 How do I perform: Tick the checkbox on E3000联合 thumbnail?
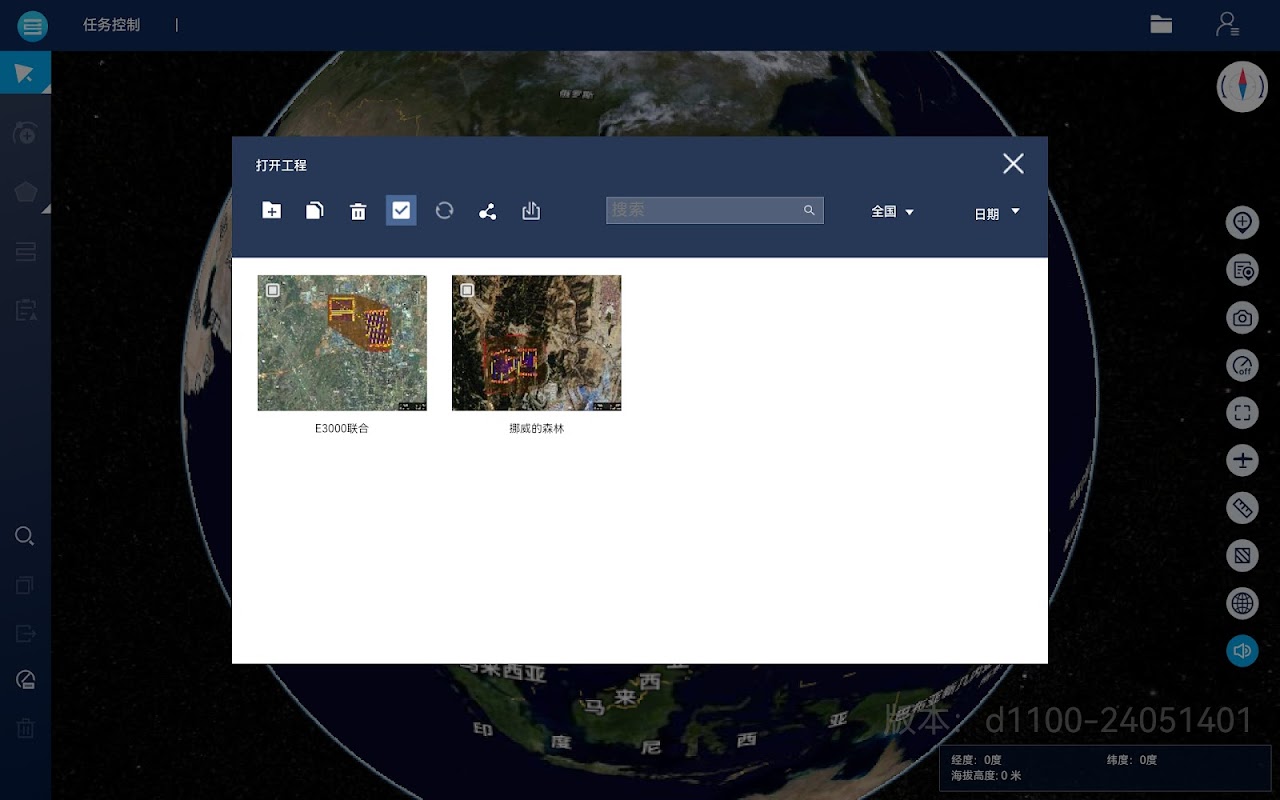pos(273,290)
